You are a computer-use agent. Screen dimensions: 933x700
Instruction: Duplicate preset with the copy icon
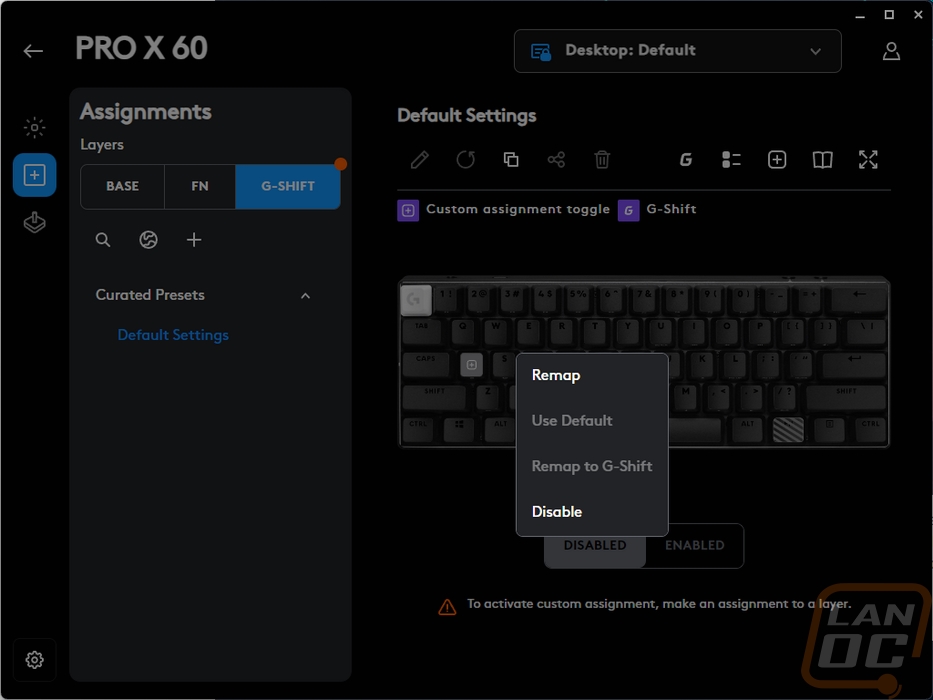[511, 160]
